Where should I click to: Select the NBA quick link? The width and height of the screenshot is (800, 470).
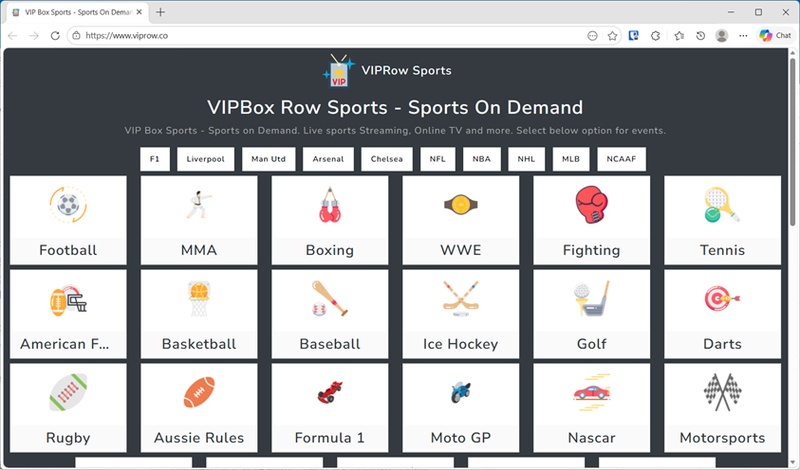click(x=482, y=159)
